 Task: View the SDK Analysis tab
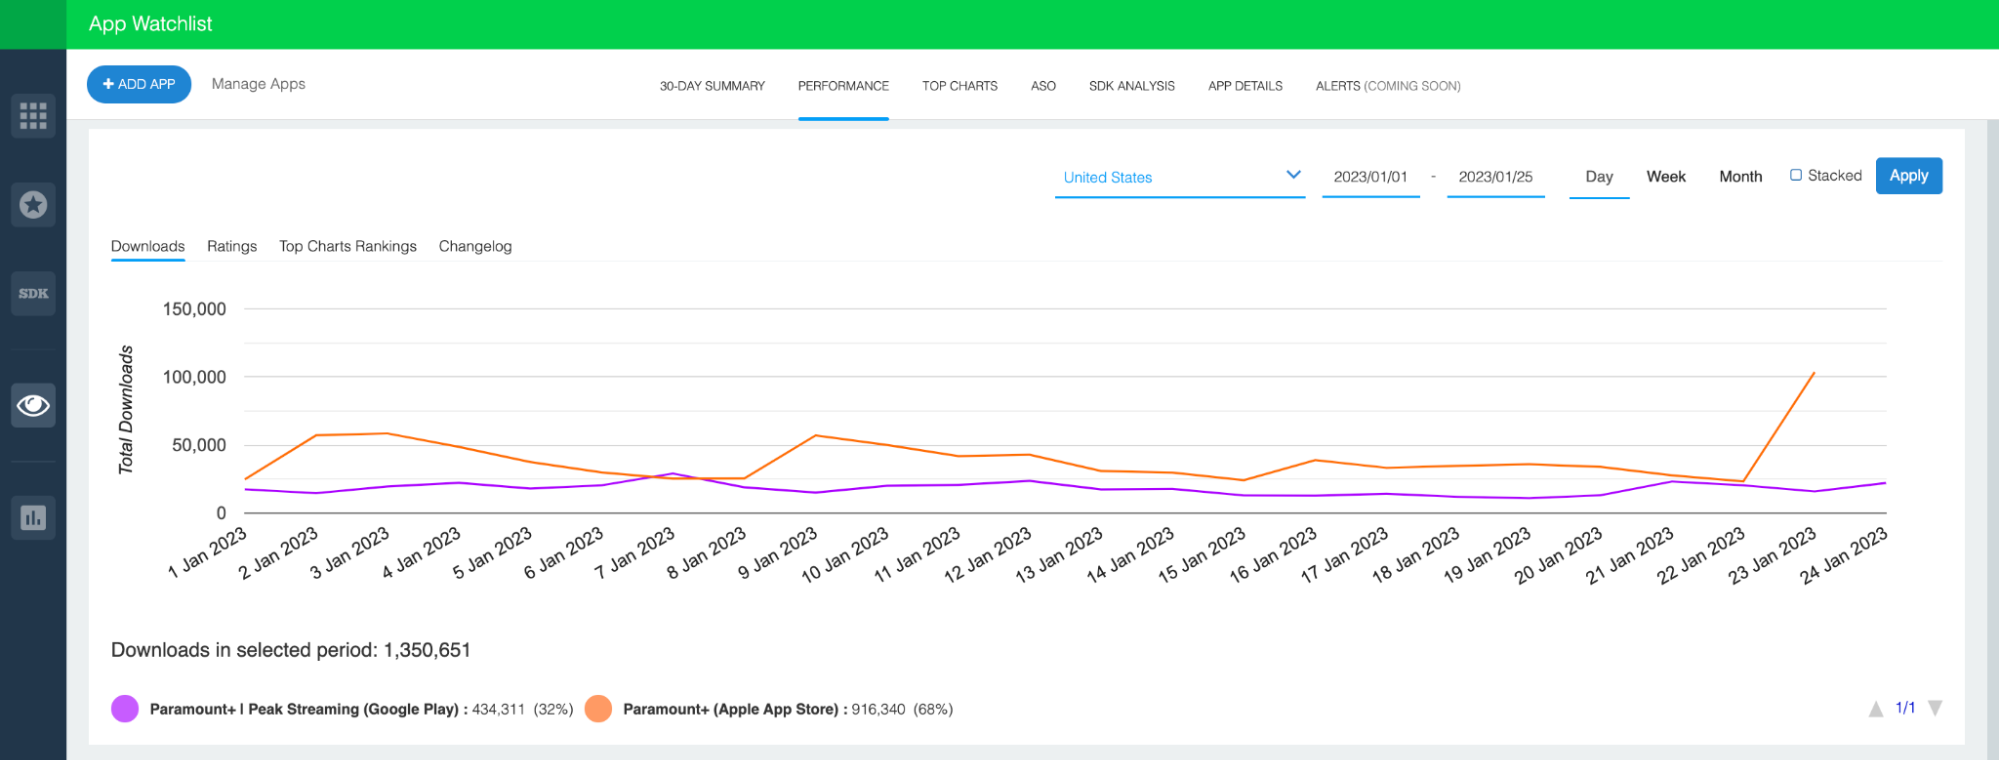coord(1132,86)
